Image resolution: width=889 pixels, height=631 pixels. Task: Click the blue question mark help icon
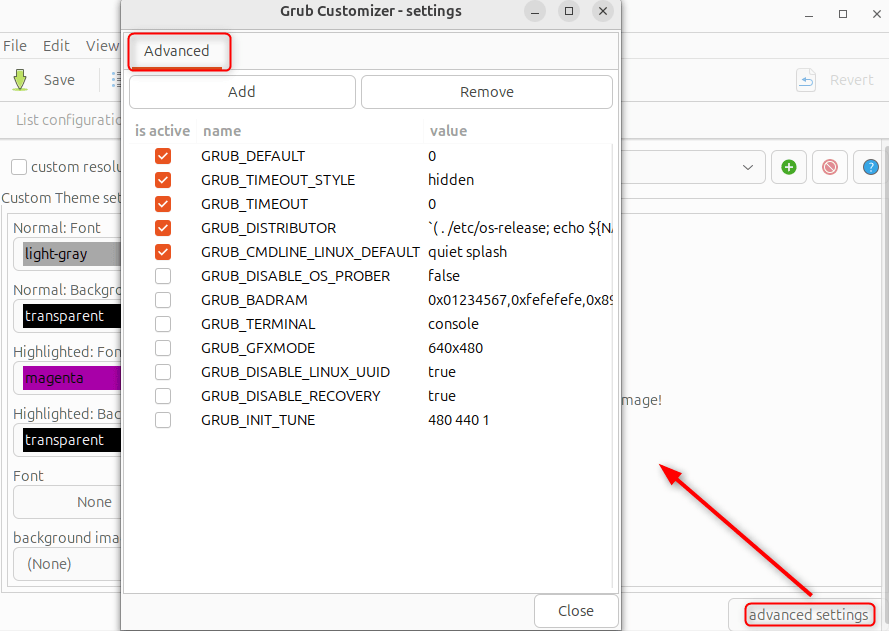point(870,167)
